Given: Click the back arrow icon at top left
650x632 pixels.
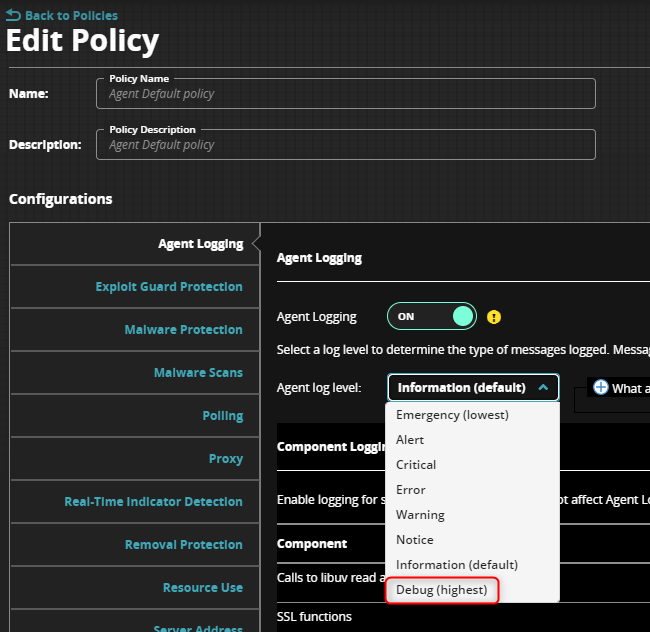Looking at the screenshot, I should [13, 15].
